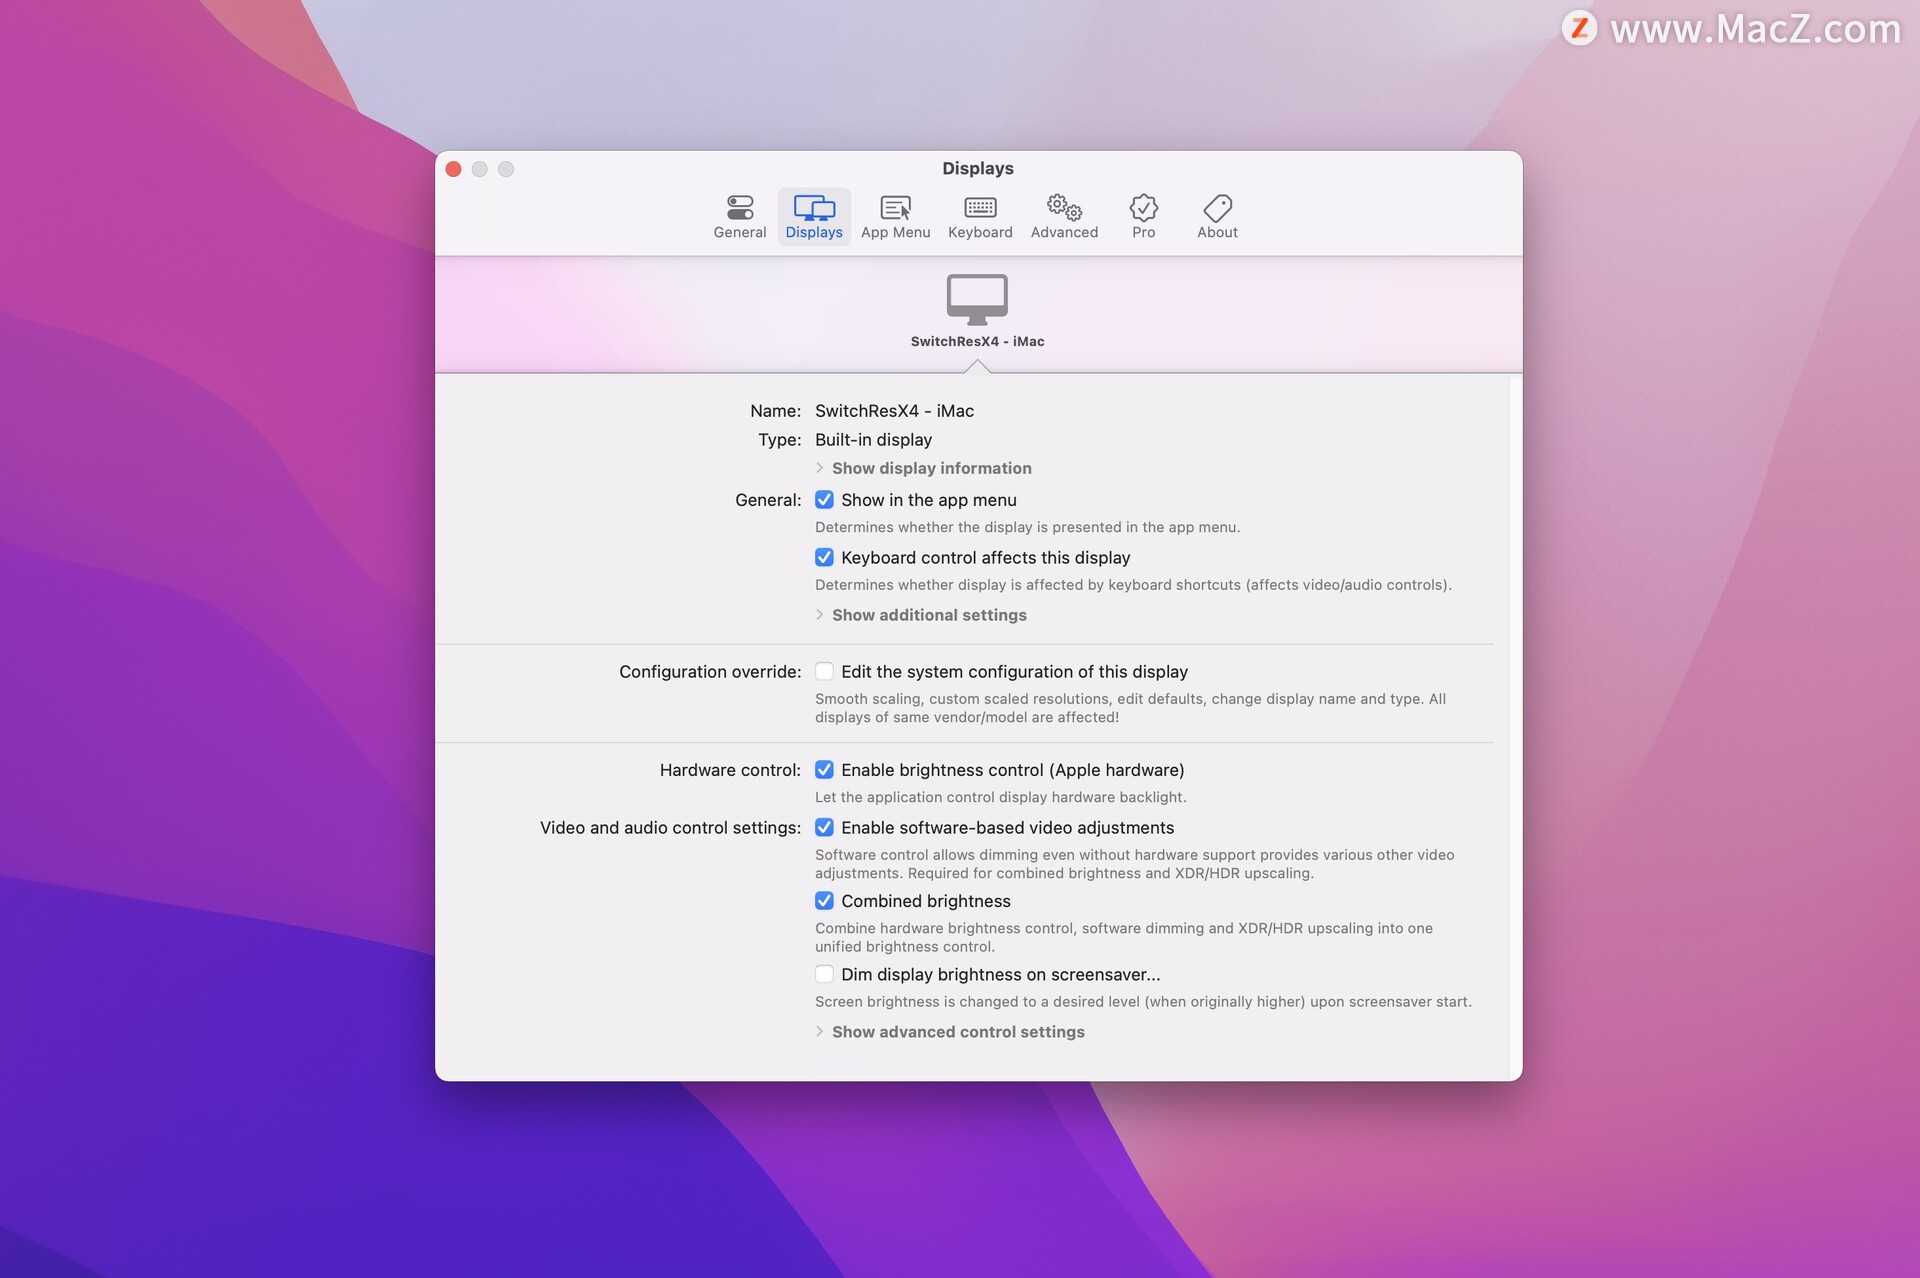Open the App Menu settings
This screenshot has width=1920, height=1278.
pos(894,215)
